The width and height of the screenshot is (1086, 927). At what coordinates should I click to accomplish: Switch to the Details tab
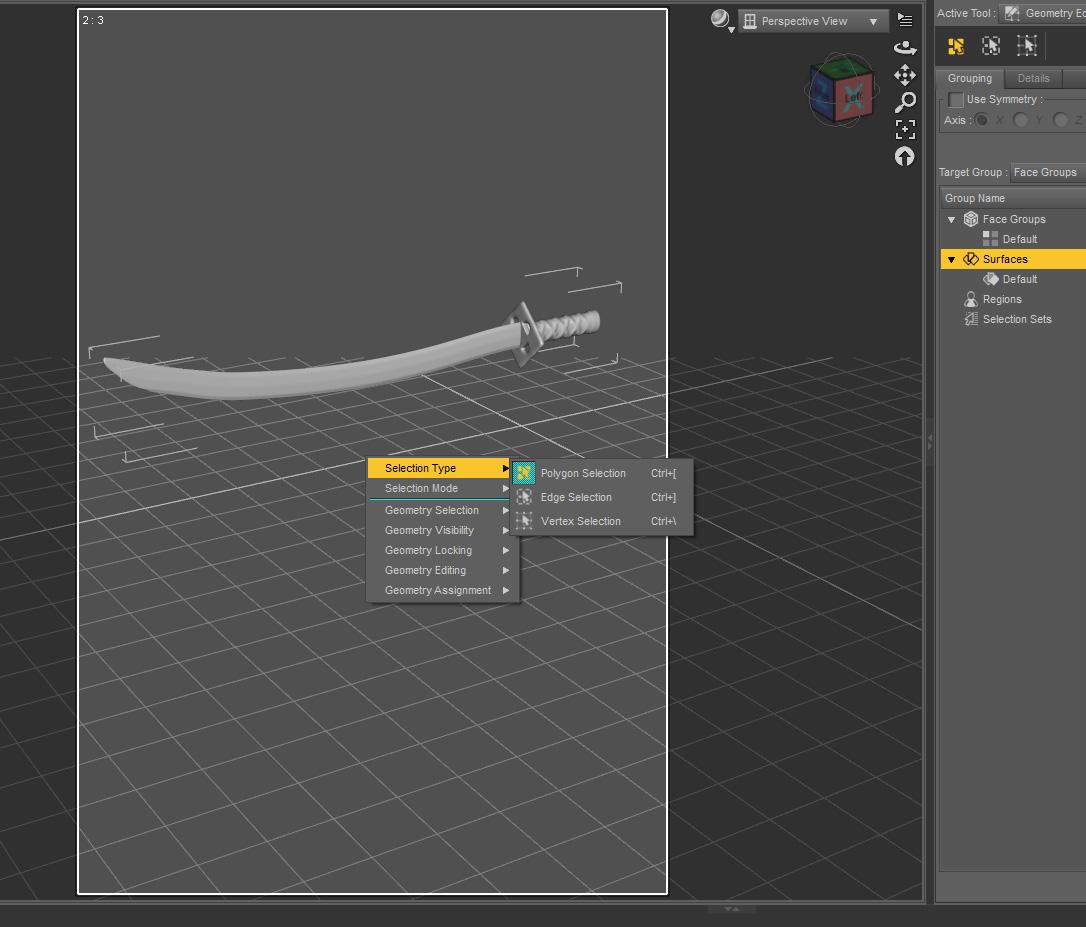pyautogui.click(x=1033, y=78)
